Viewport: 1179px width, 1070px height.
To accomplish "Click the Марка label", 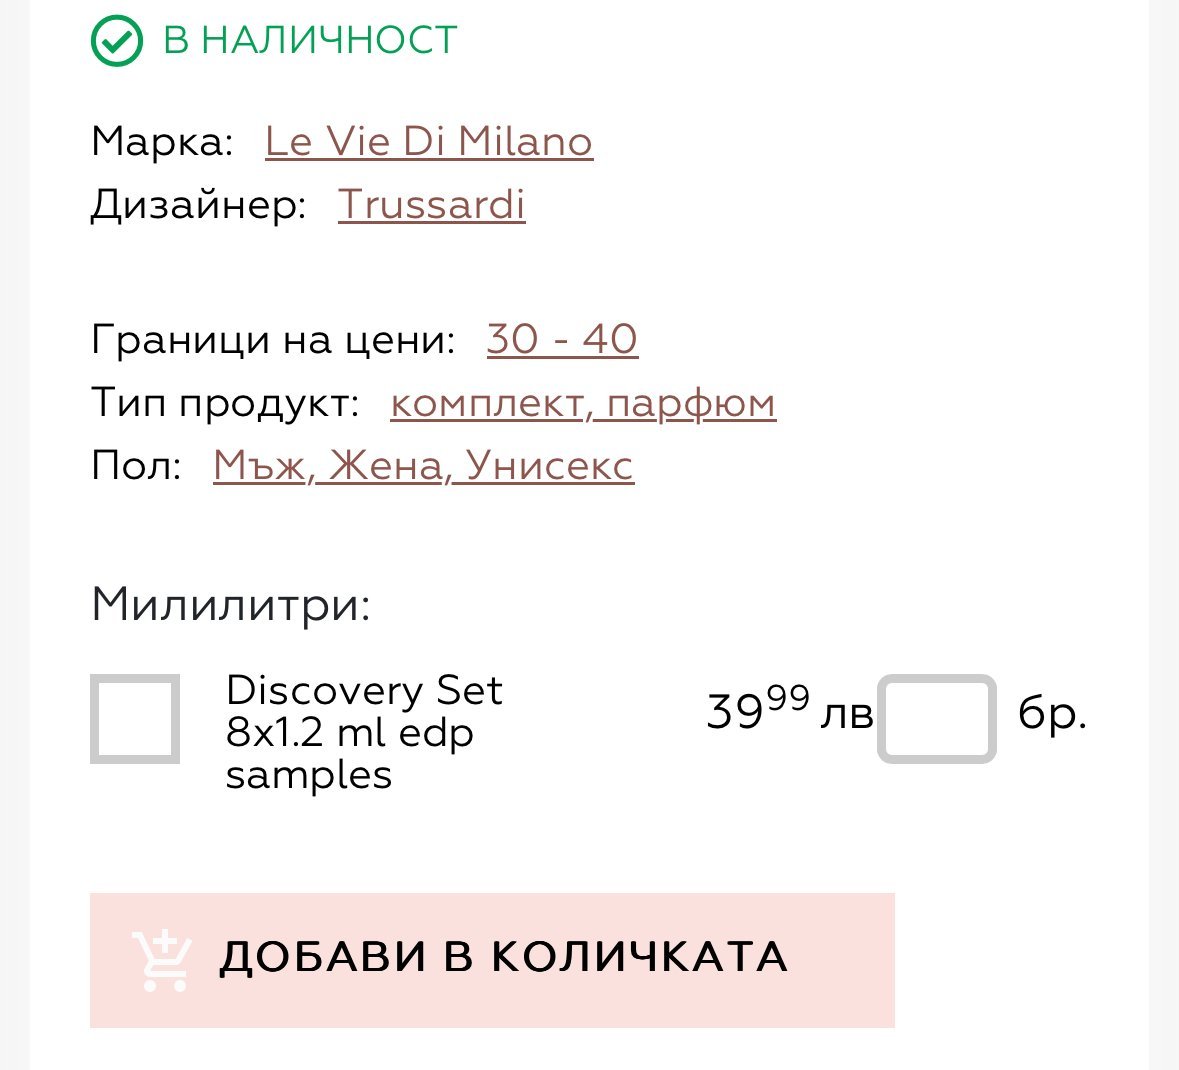I will [x=162, y=141].
